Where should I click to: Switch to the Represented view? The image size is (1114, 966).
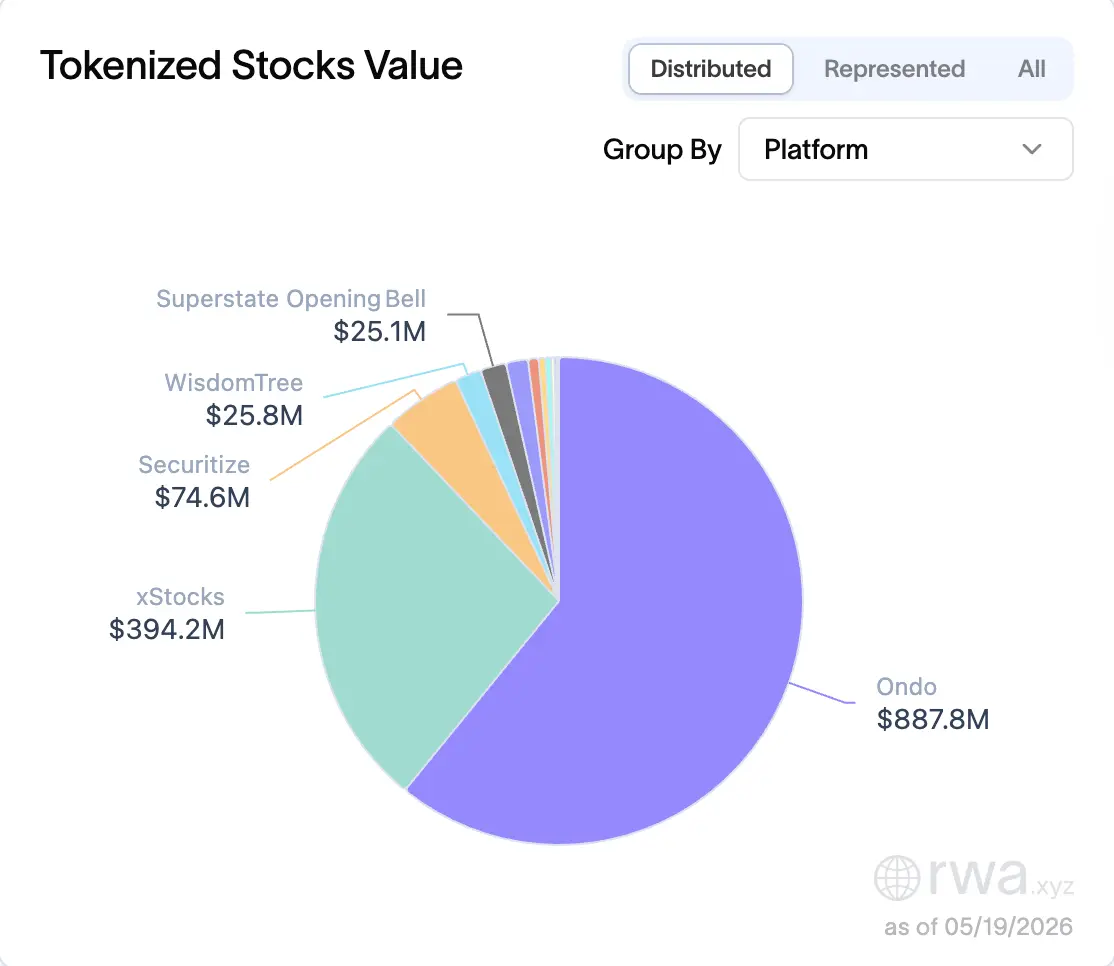pyautogui.click(x=894, y=69)
